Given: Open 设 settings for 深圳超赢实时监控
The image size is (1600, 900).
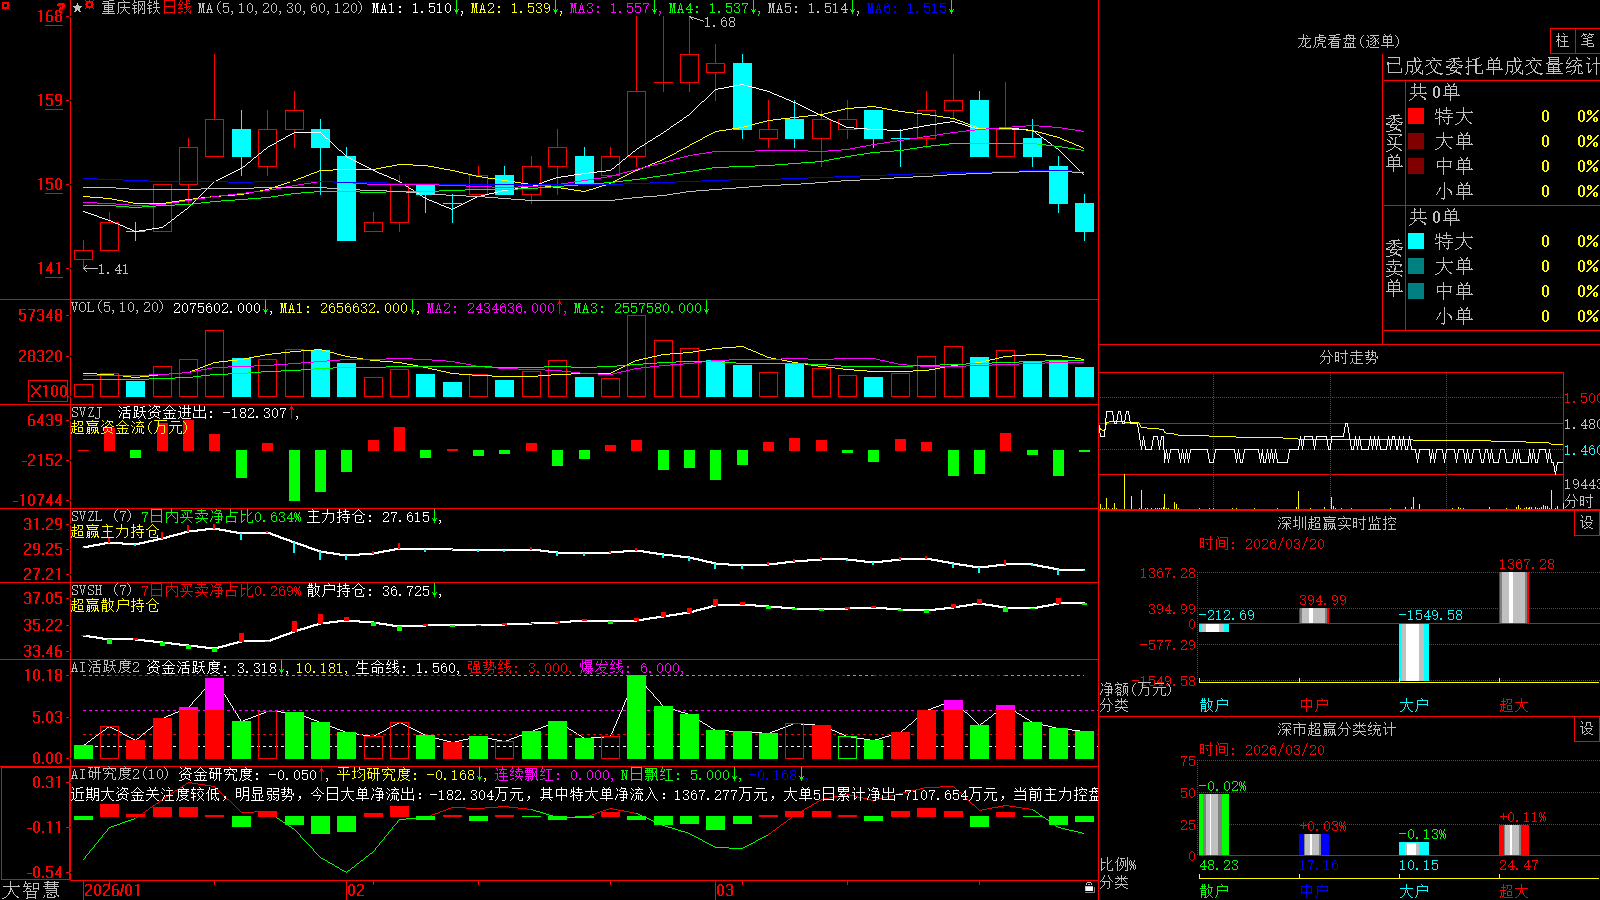Looking at the screenshot, I should pos(1587,523).
